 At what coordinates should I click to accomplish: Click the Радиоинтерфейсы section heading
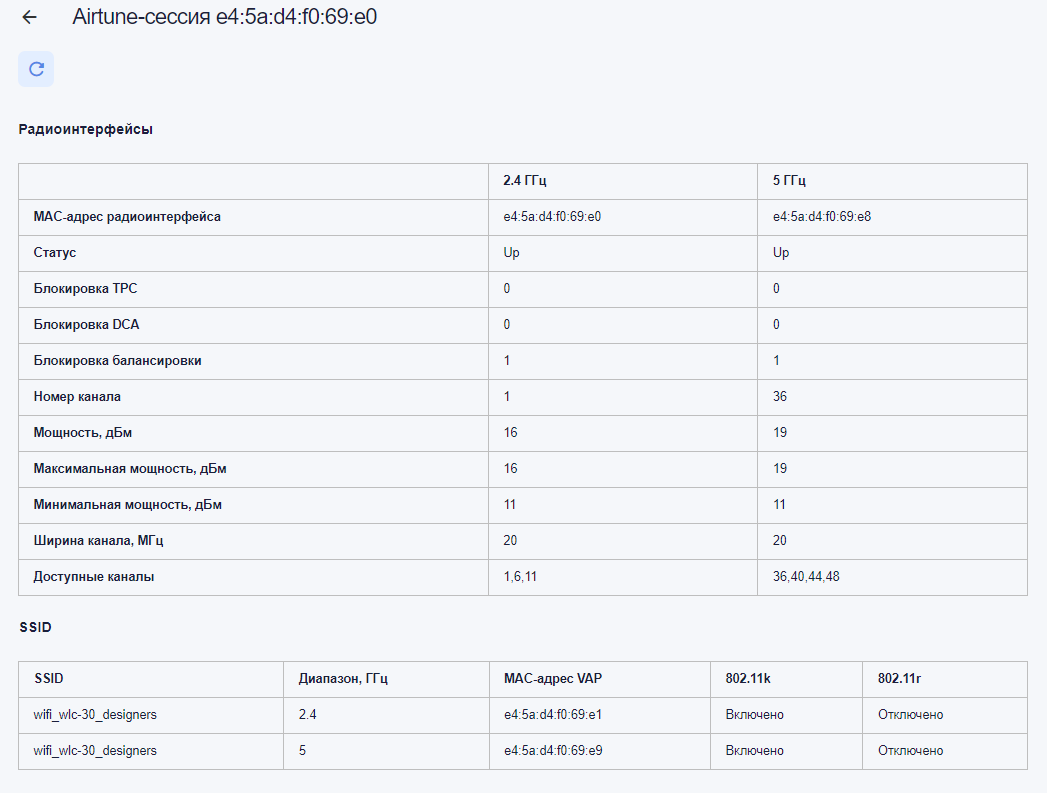coord(85,129)
